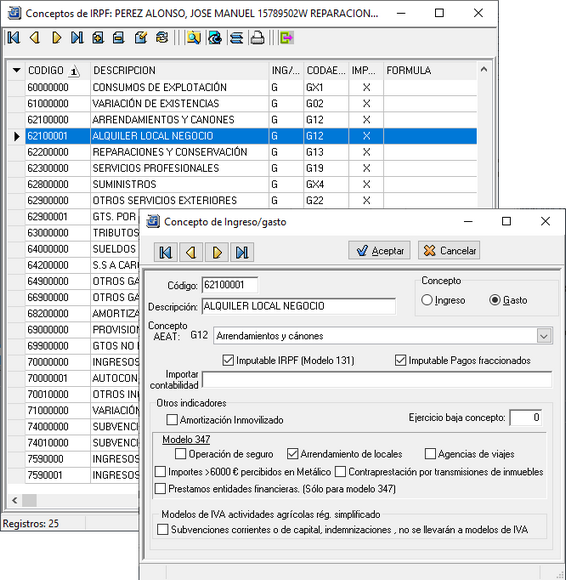This screenshot has width=566, height=580.
Task: Go to first record in Conceptos de IRPF toolbar
Action: pyautogui.click(x=14, y=38)
